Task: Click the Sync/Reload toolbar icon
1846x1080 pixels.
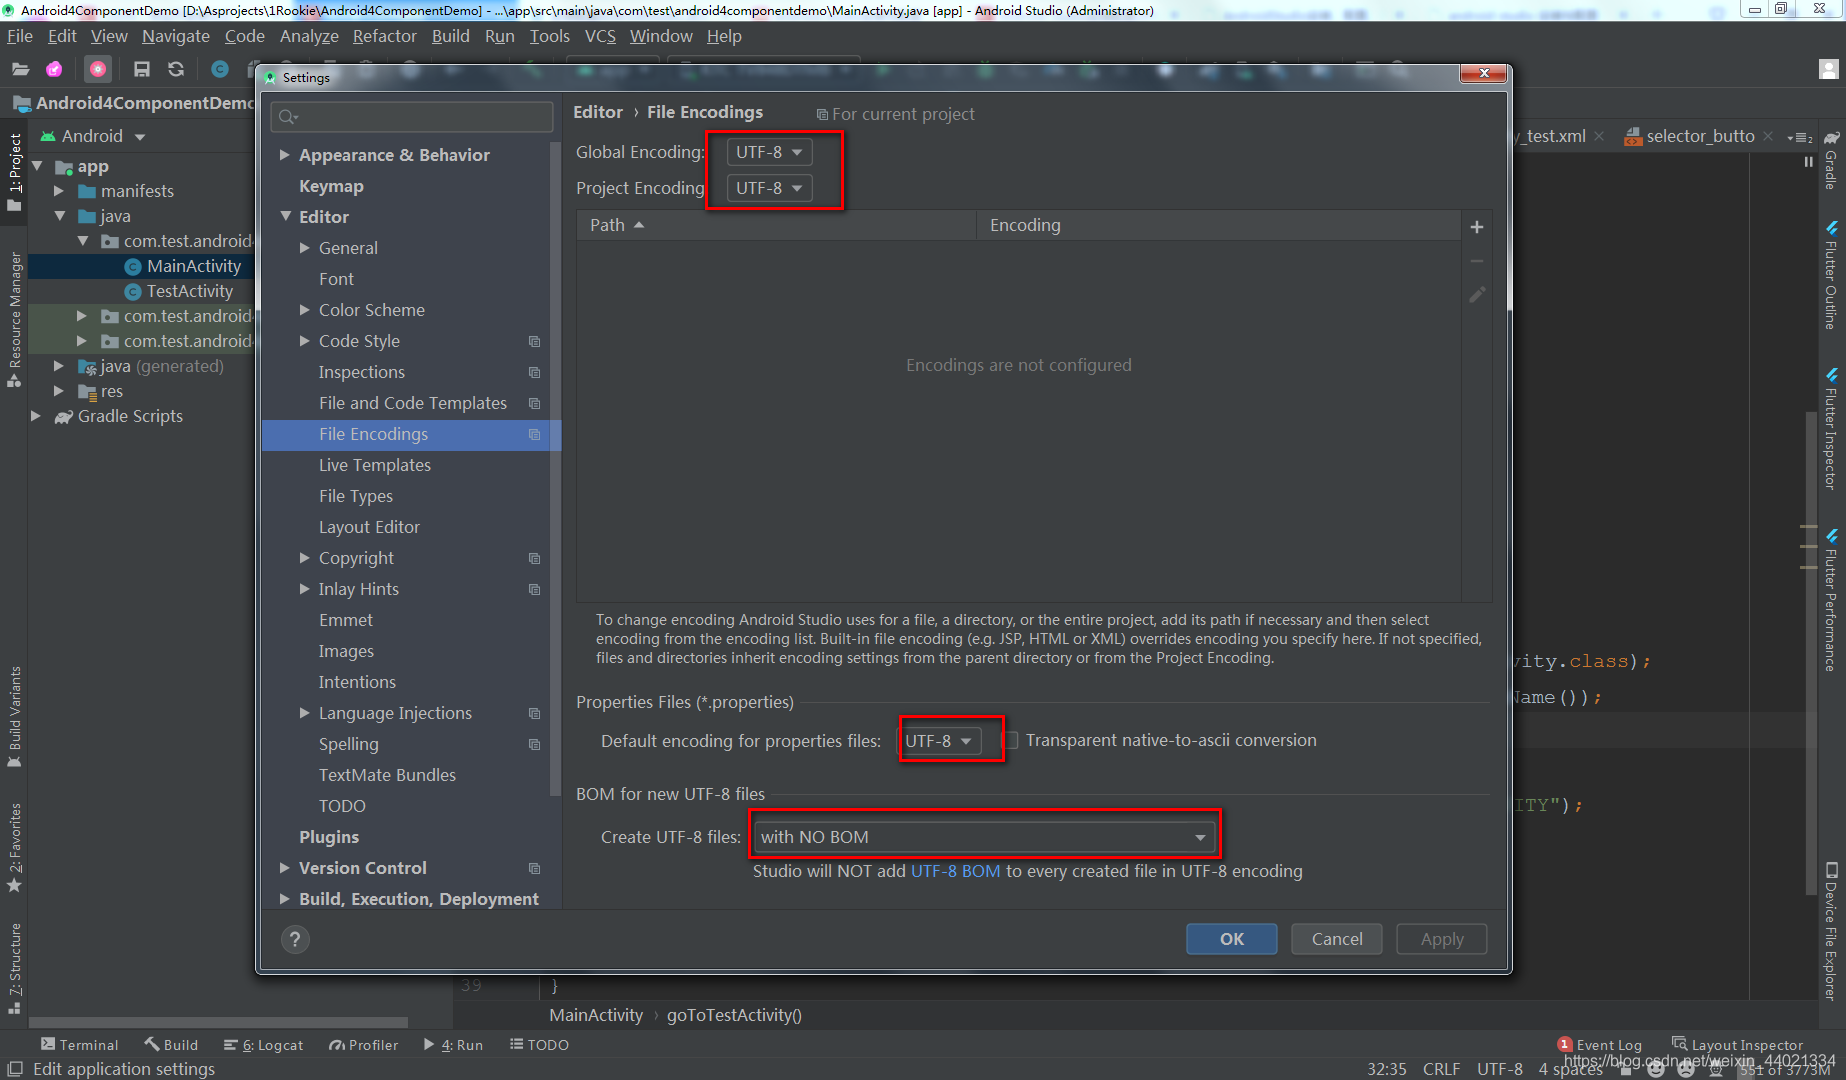Action: pyautogui.click(x=176, y=69)
